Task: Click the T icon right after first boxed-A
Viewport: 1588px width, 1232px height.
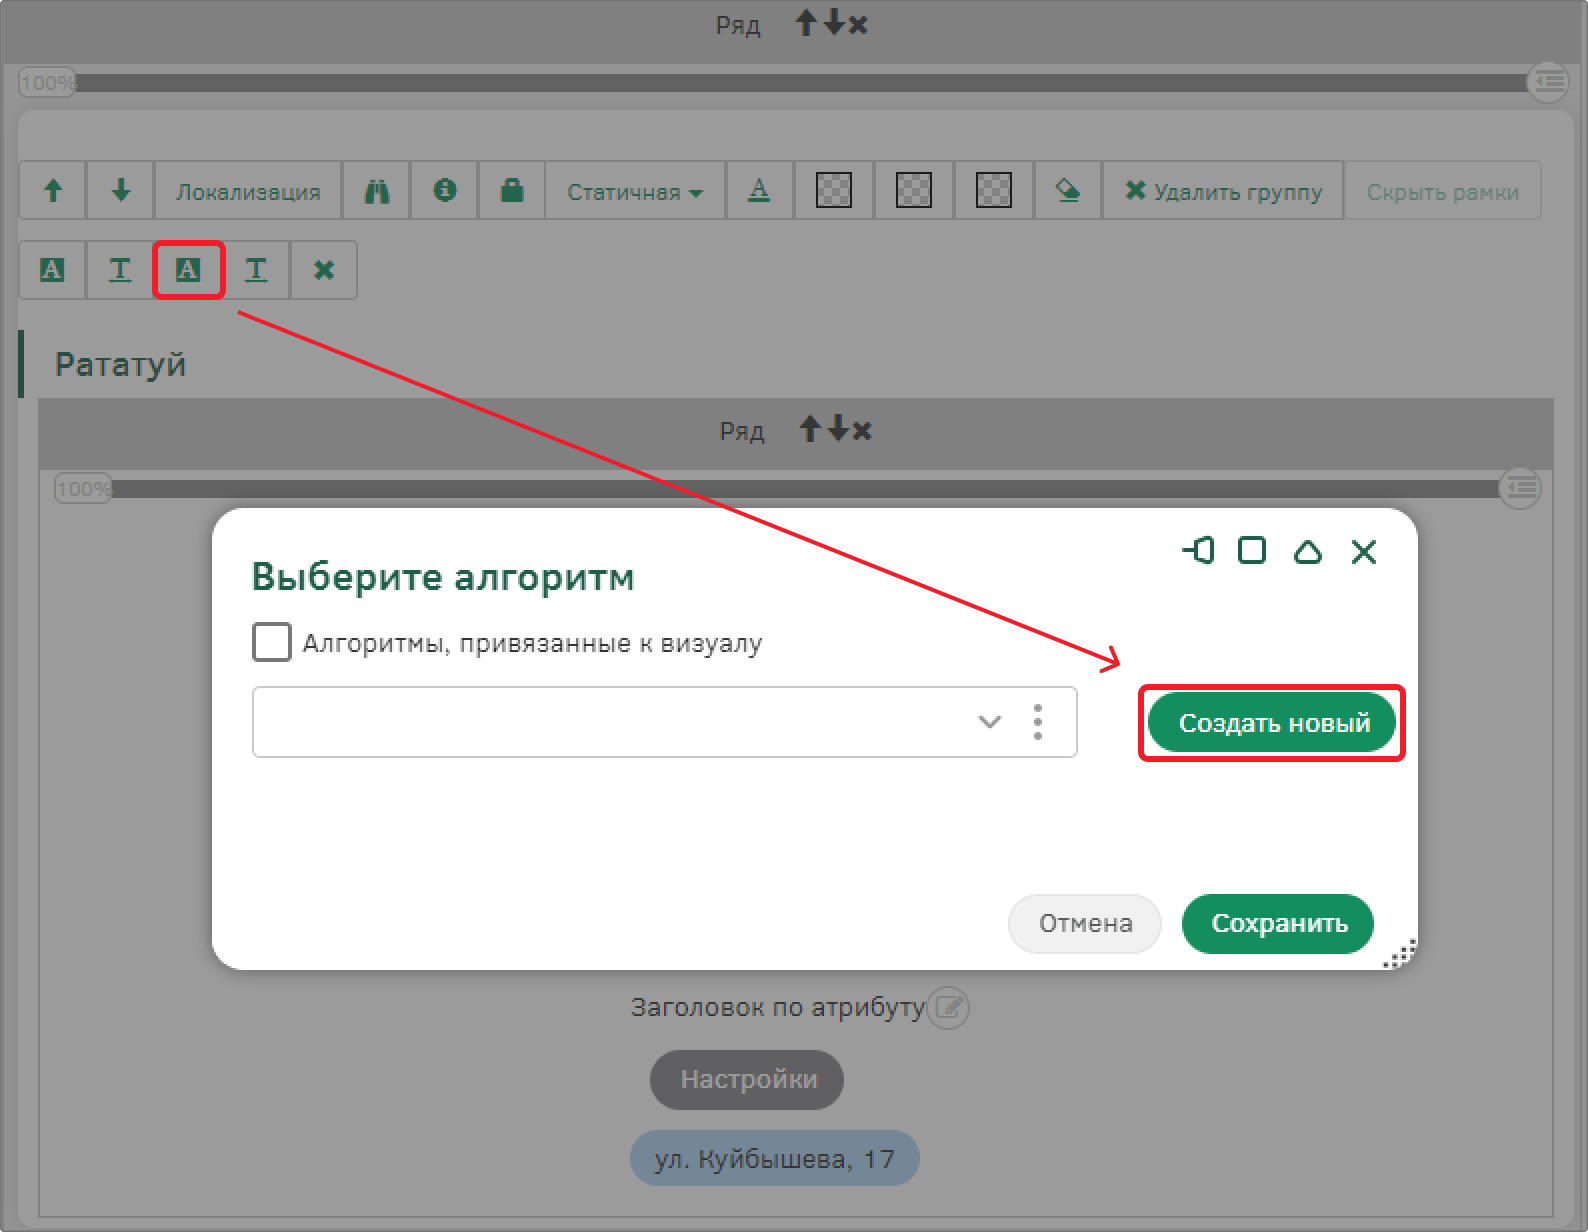Action: (x=120, y=269)
